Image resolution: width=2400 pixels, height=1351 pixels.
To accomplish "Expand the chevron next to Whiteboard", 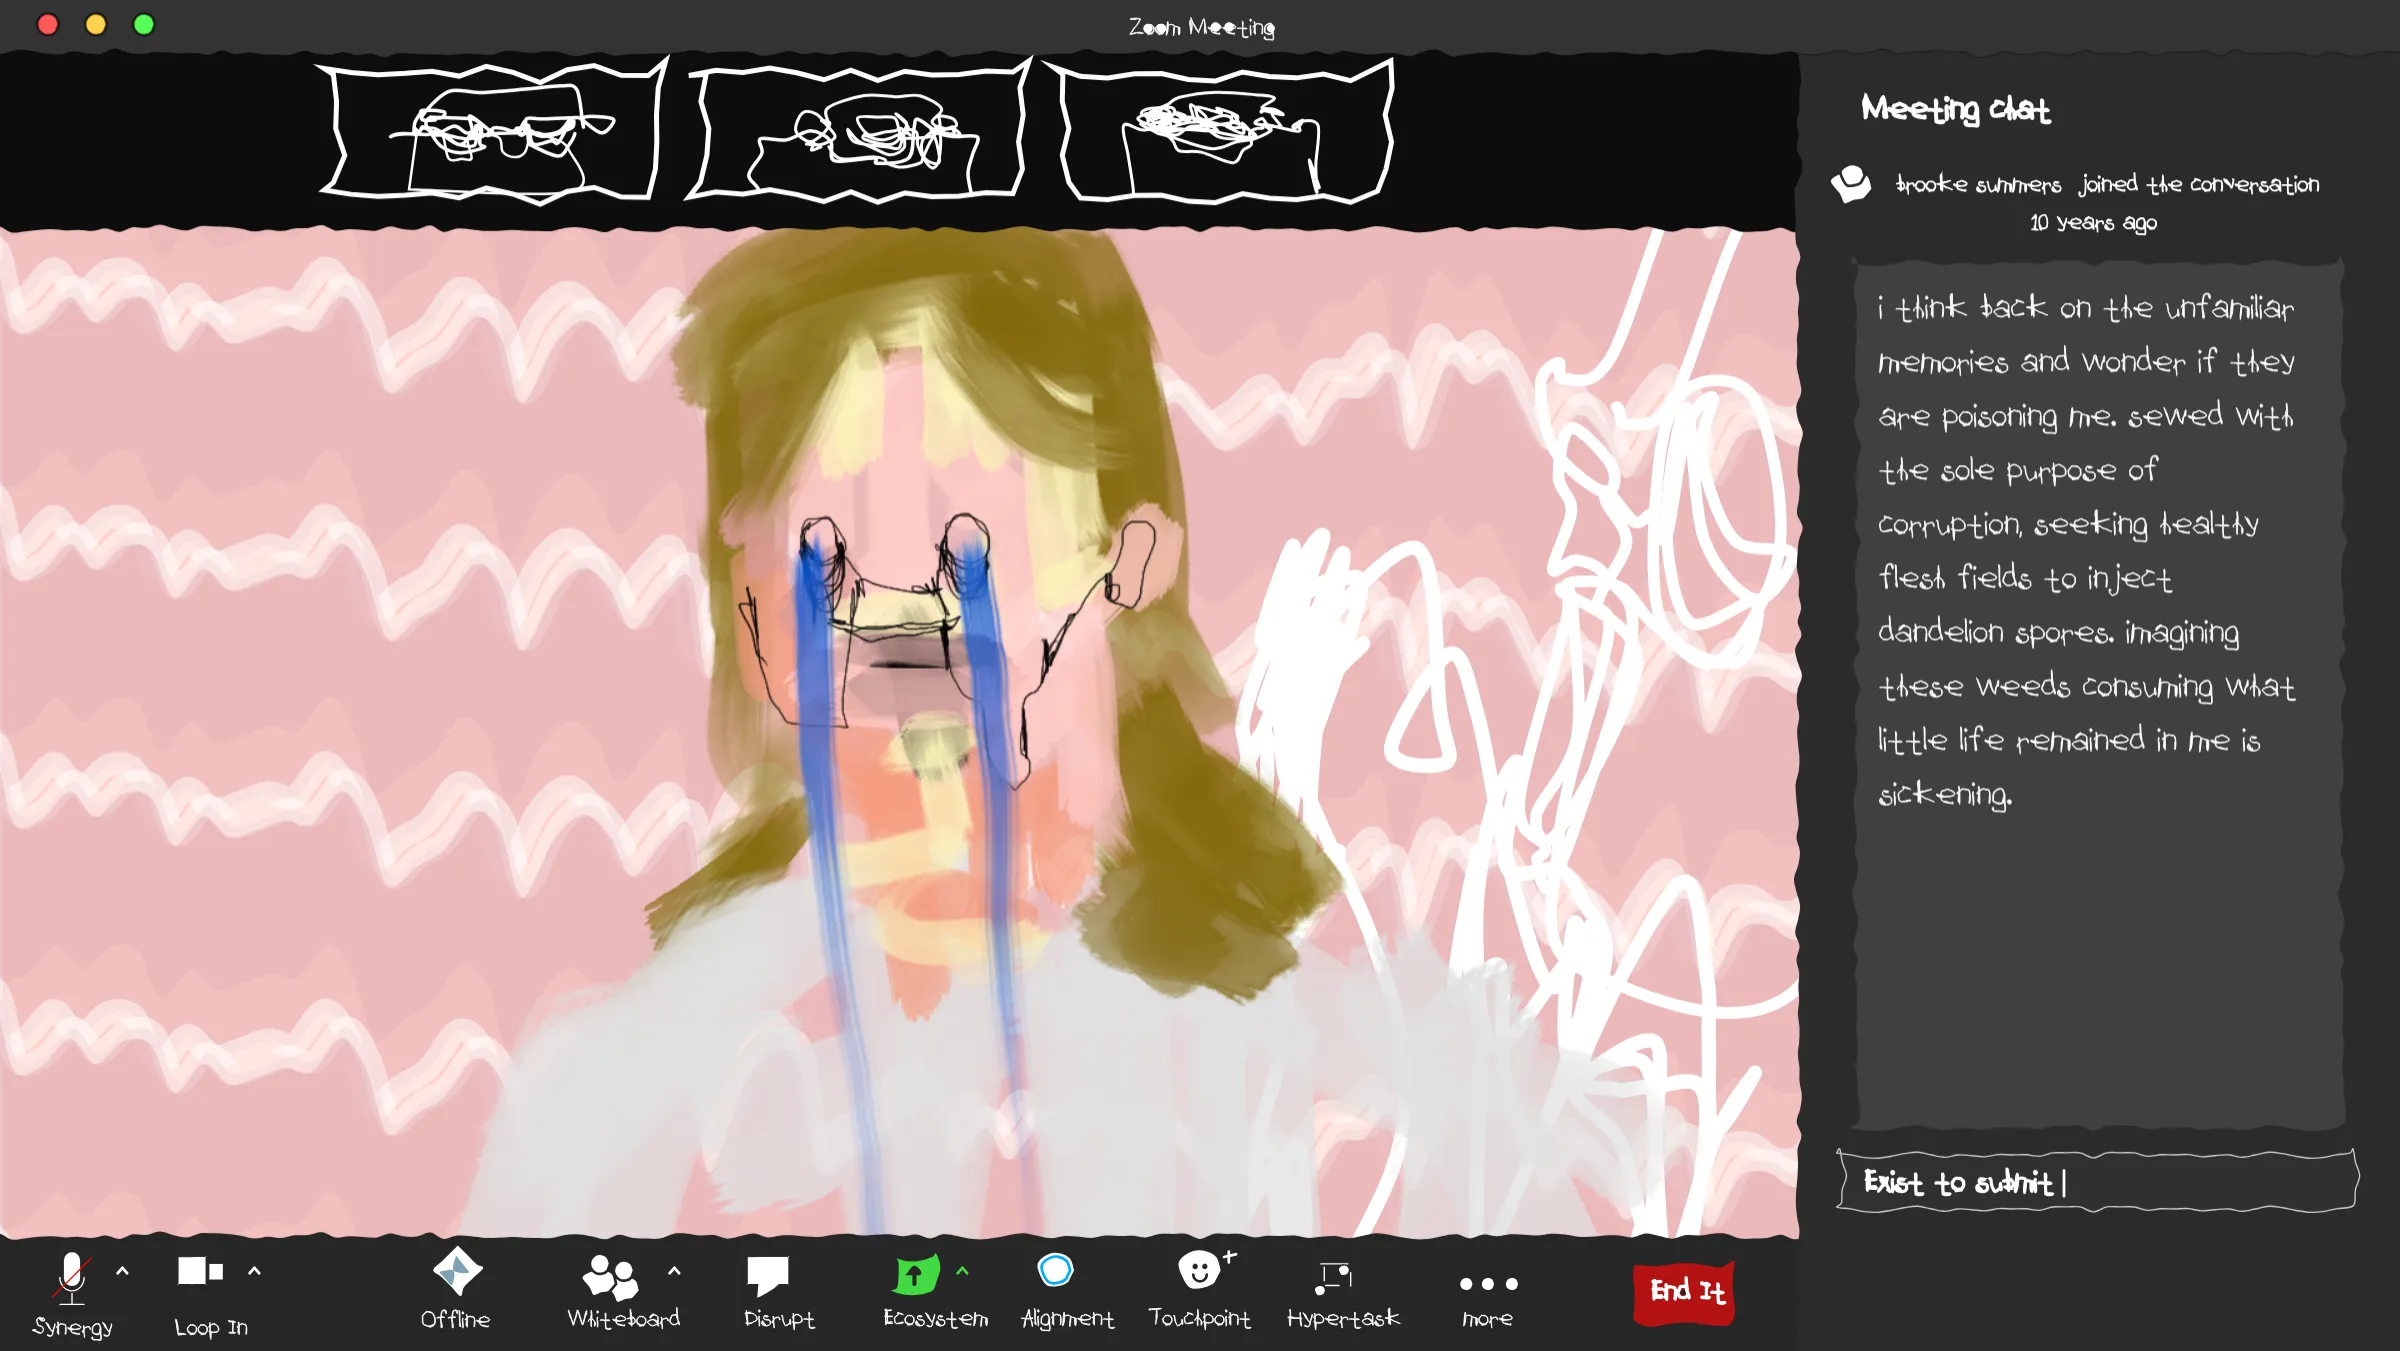I will coord(674,1271).
